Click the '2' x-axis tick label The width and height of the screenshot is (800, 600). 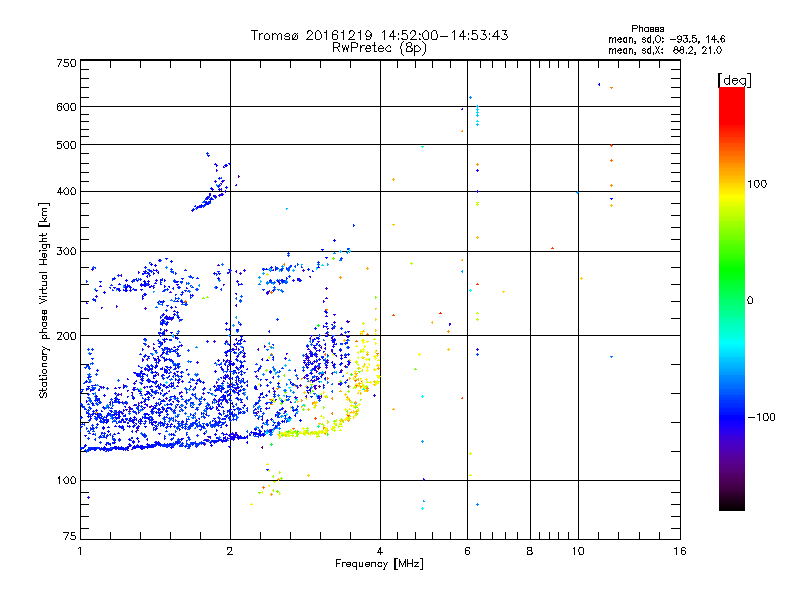click(230, 551)
